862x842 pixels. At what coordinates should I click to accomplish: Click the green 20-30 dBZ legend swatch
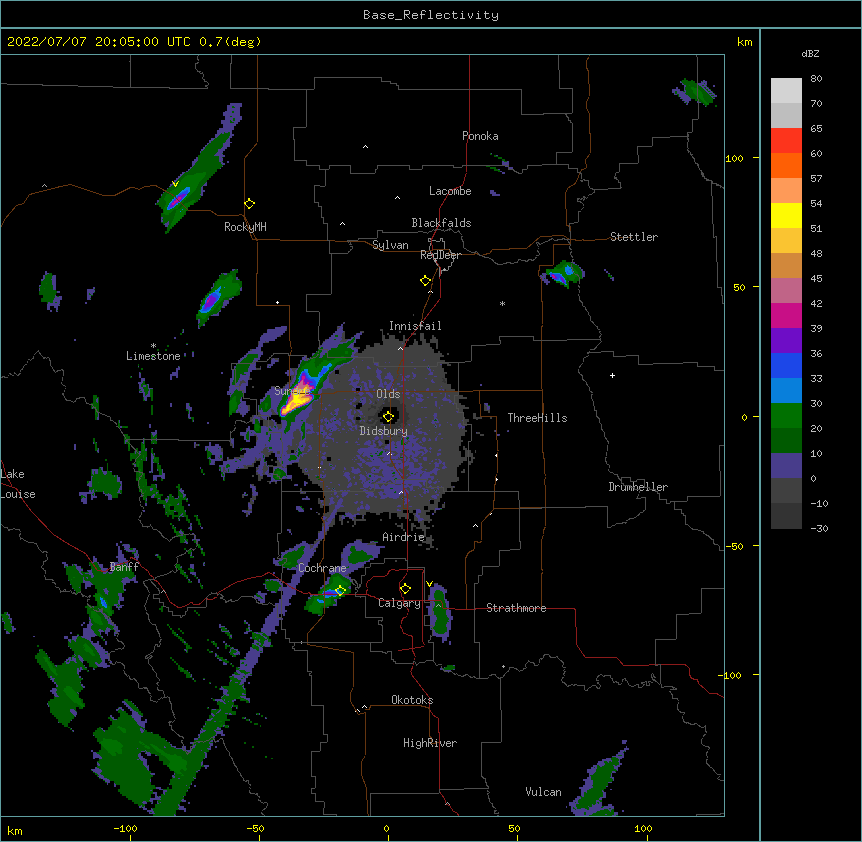tap(786, 416)
